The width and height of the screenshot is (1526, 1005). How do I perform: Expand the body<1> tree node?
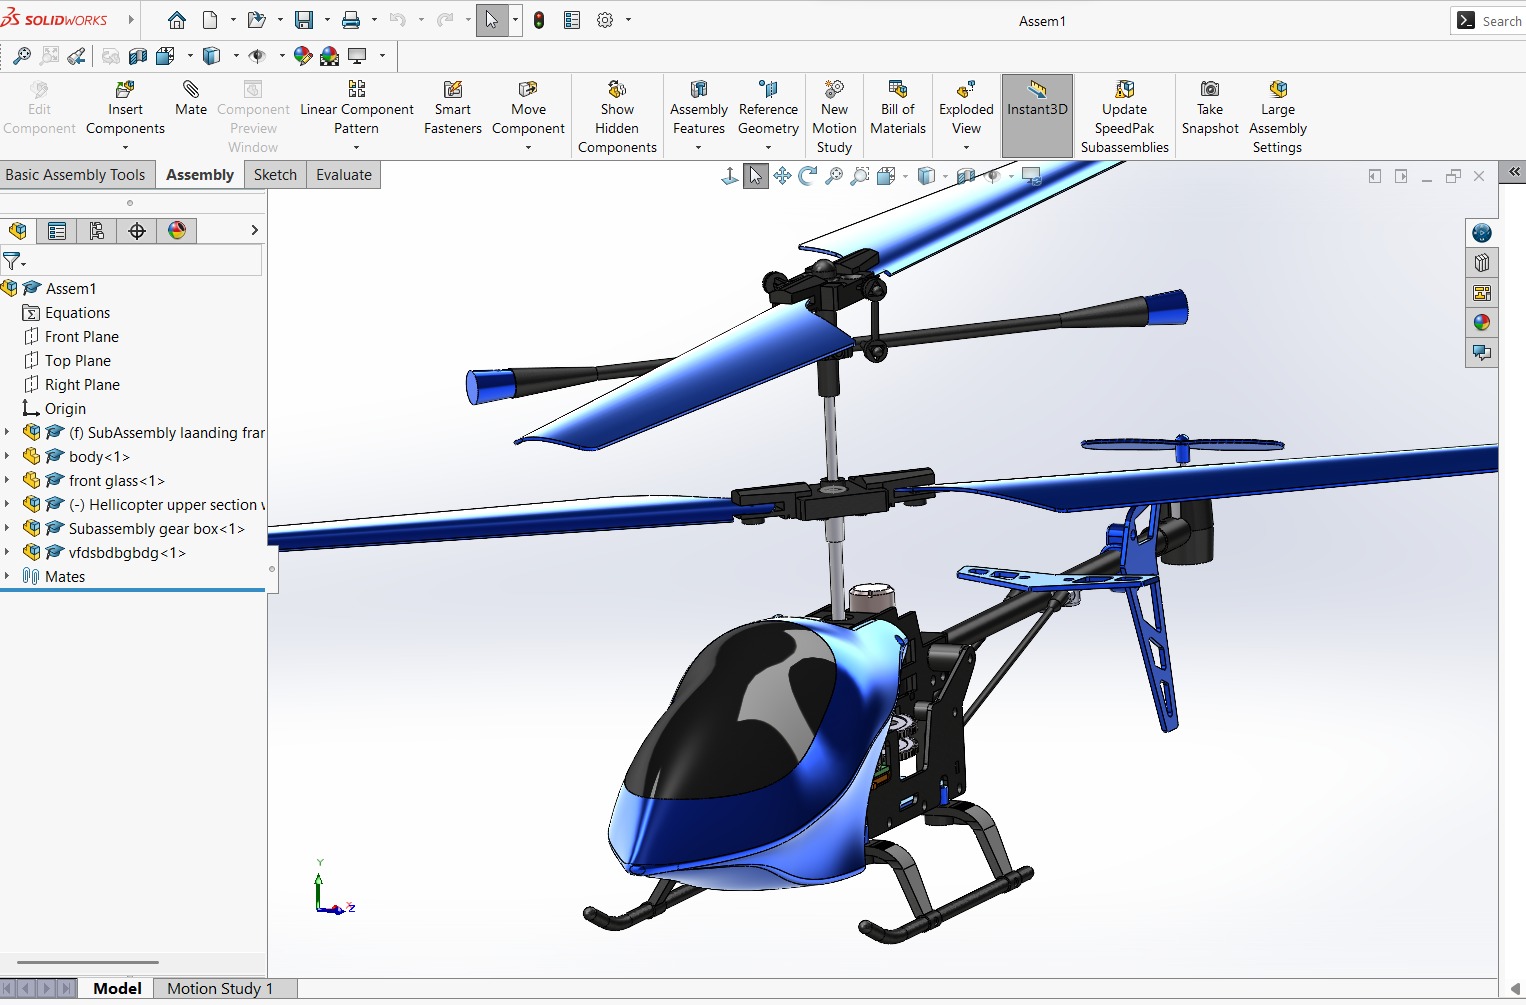8,457
